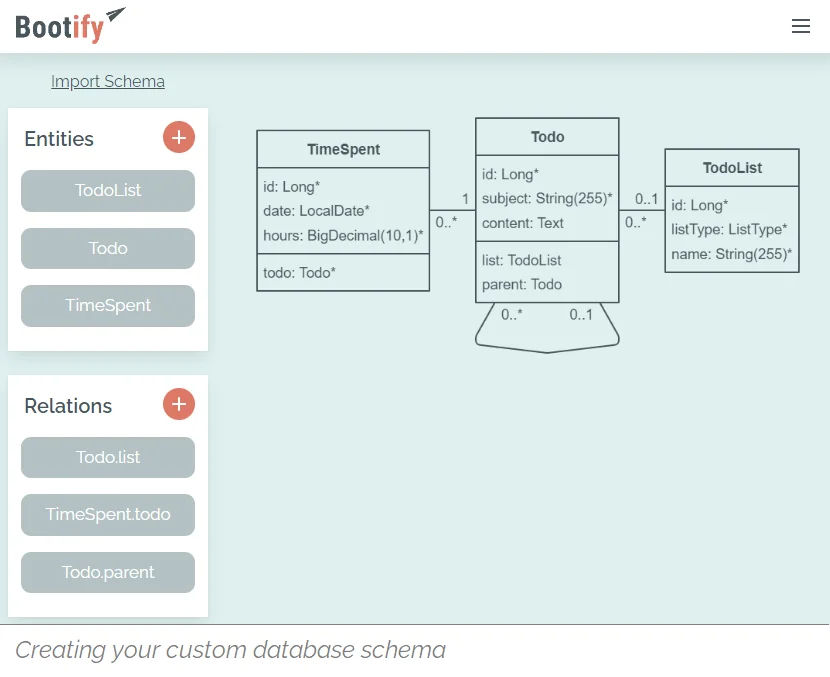Open the TimeSpent.todo relation

[108, 514]
